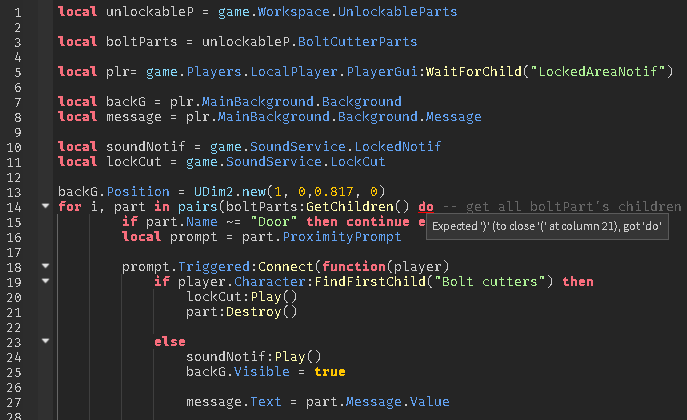This screenshot has height=420, width=687.
Task: Click the 'else' keyword on line 23
Action: pos(170,342)
